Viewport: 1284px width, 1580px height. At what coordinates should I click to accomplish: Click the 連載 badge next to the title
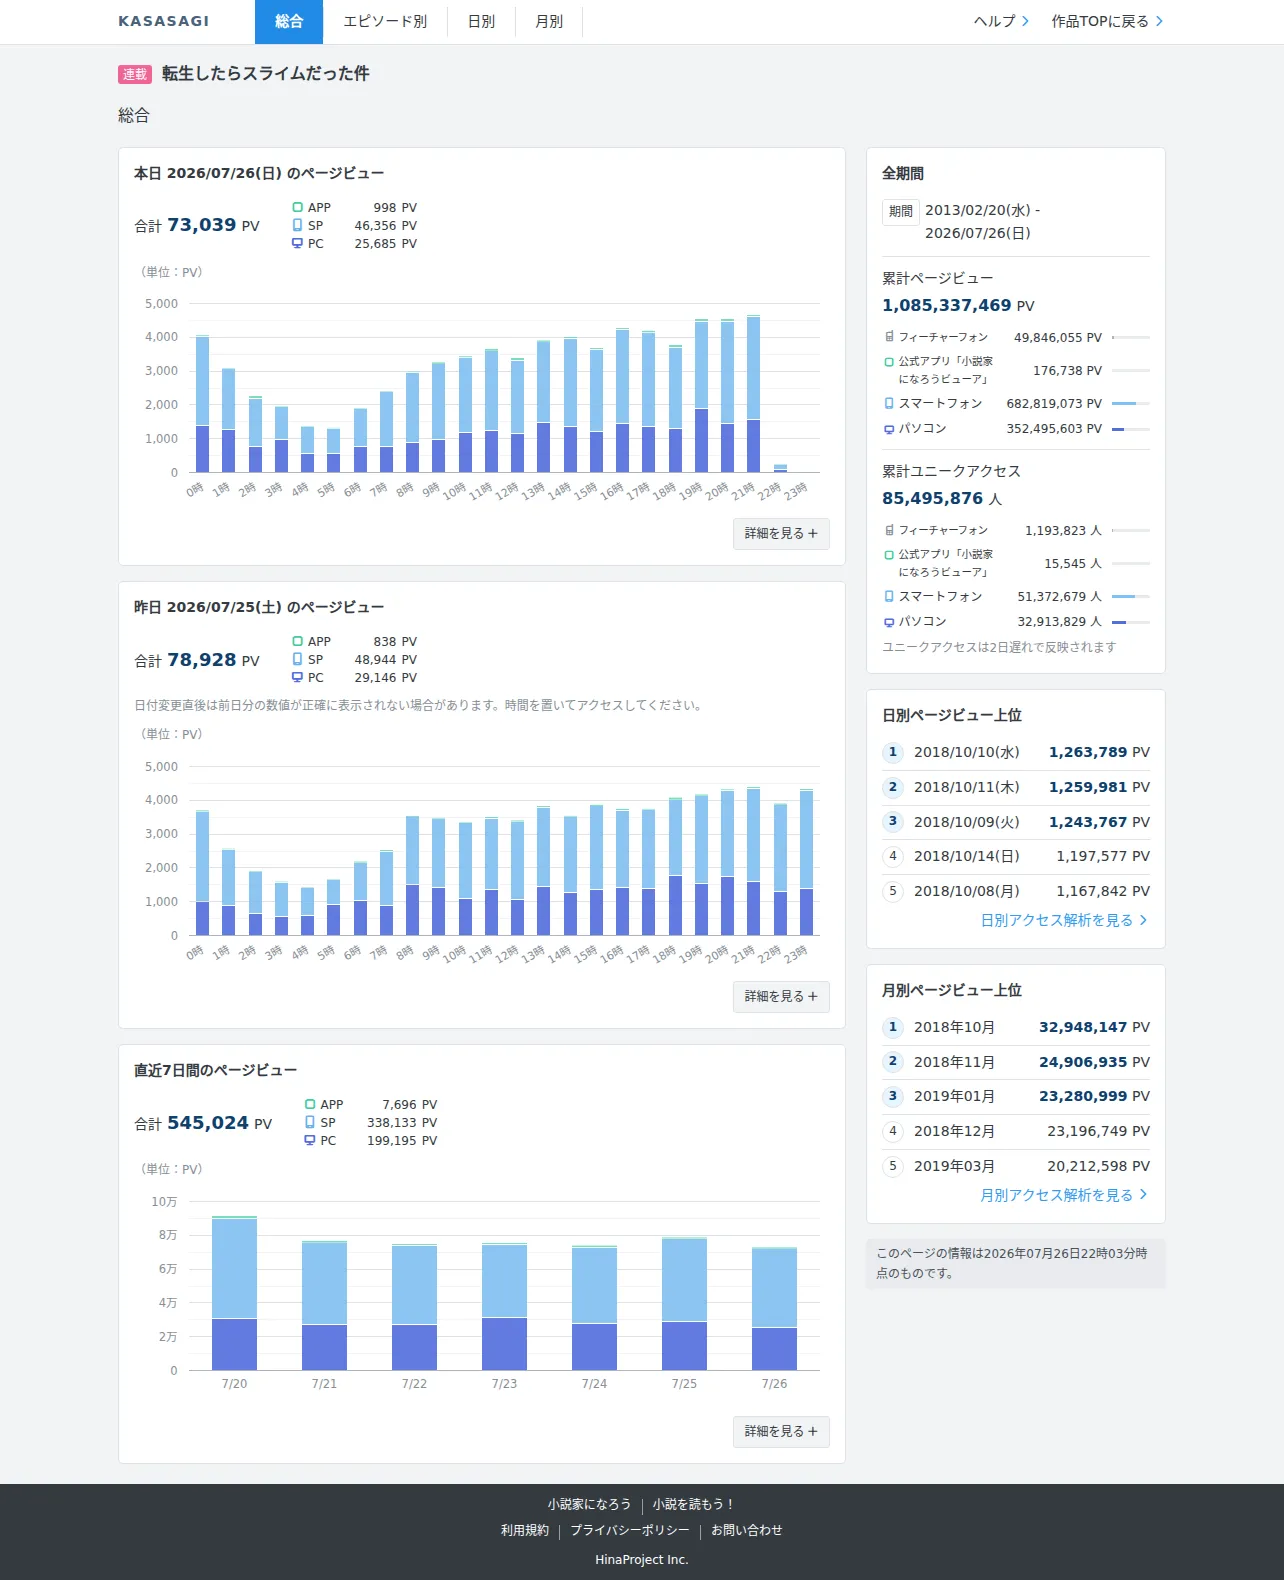(135, 74)
